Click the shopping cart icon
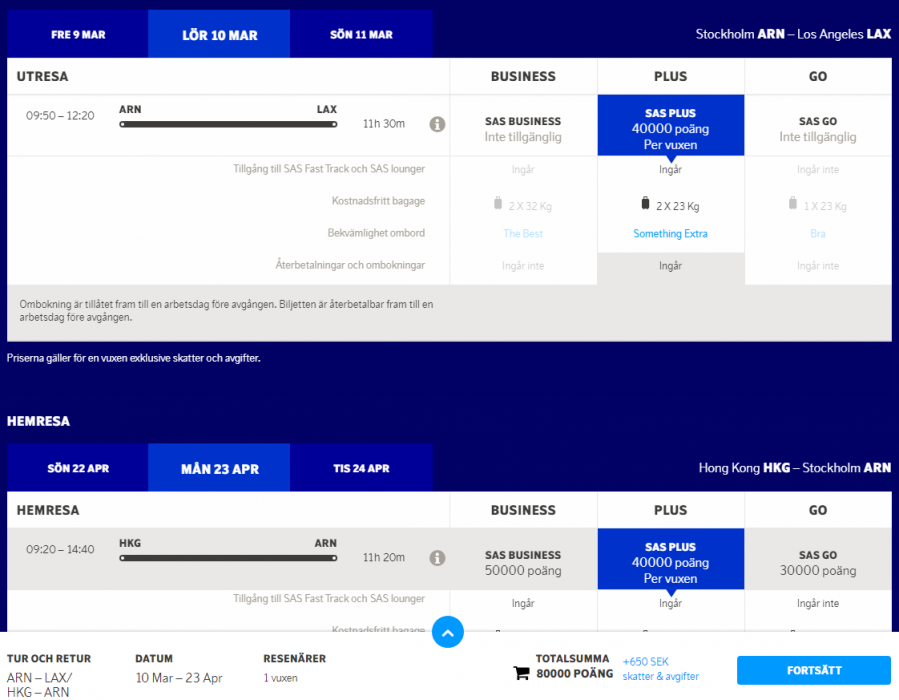 pos(521,673)
